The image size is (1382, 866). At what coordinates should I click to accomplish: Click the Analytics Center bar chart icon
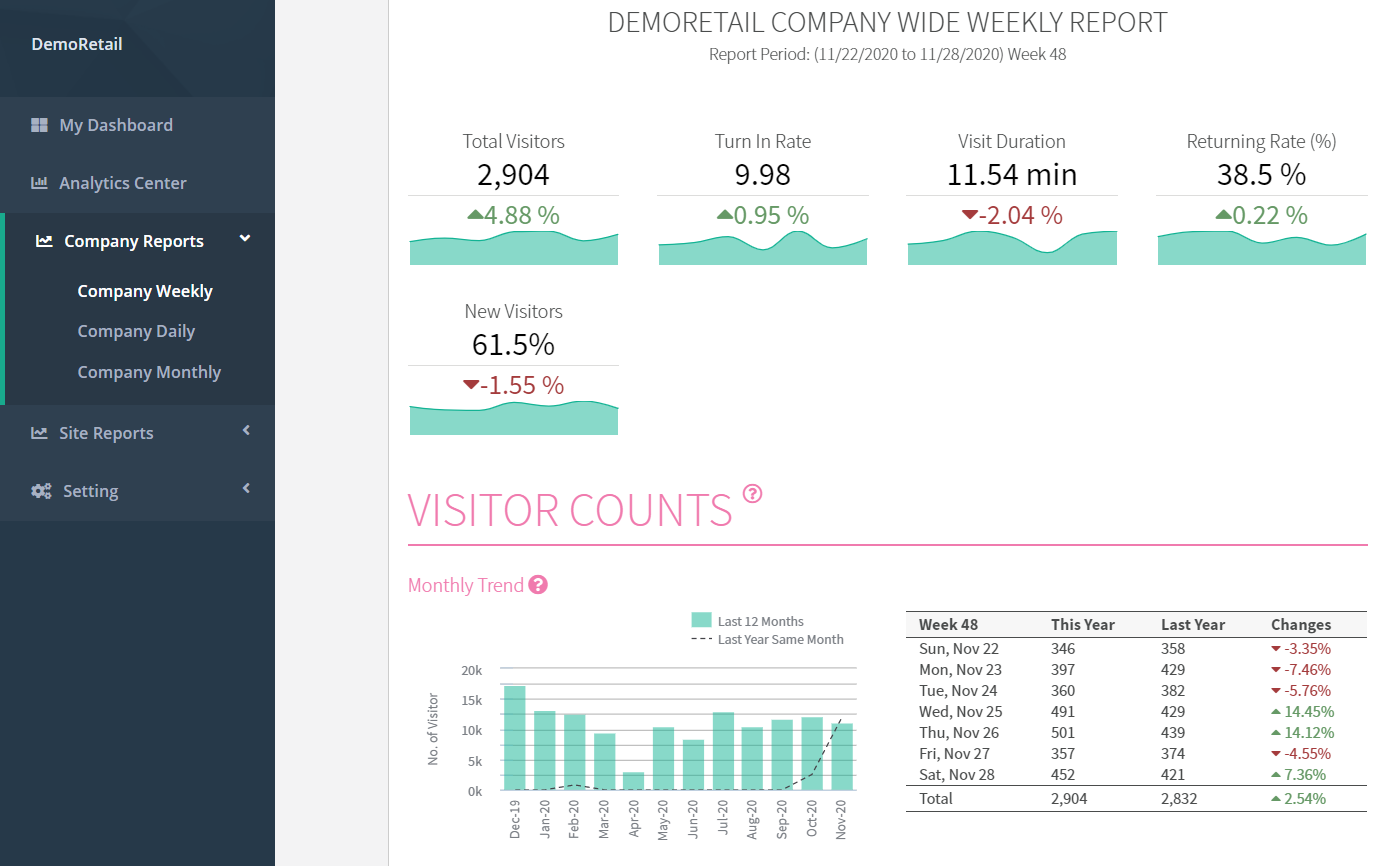click(40, 183)
